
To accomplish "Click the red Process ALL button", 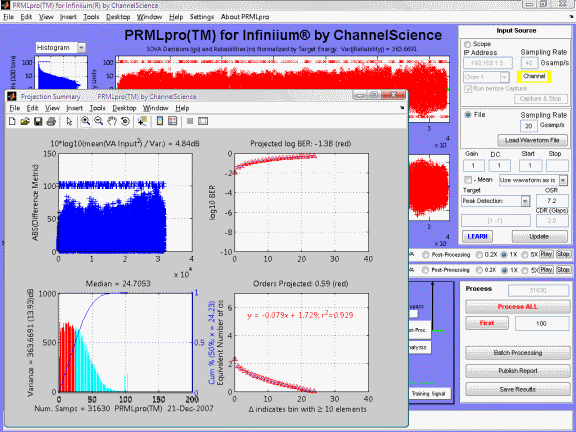I will (518, 307).
